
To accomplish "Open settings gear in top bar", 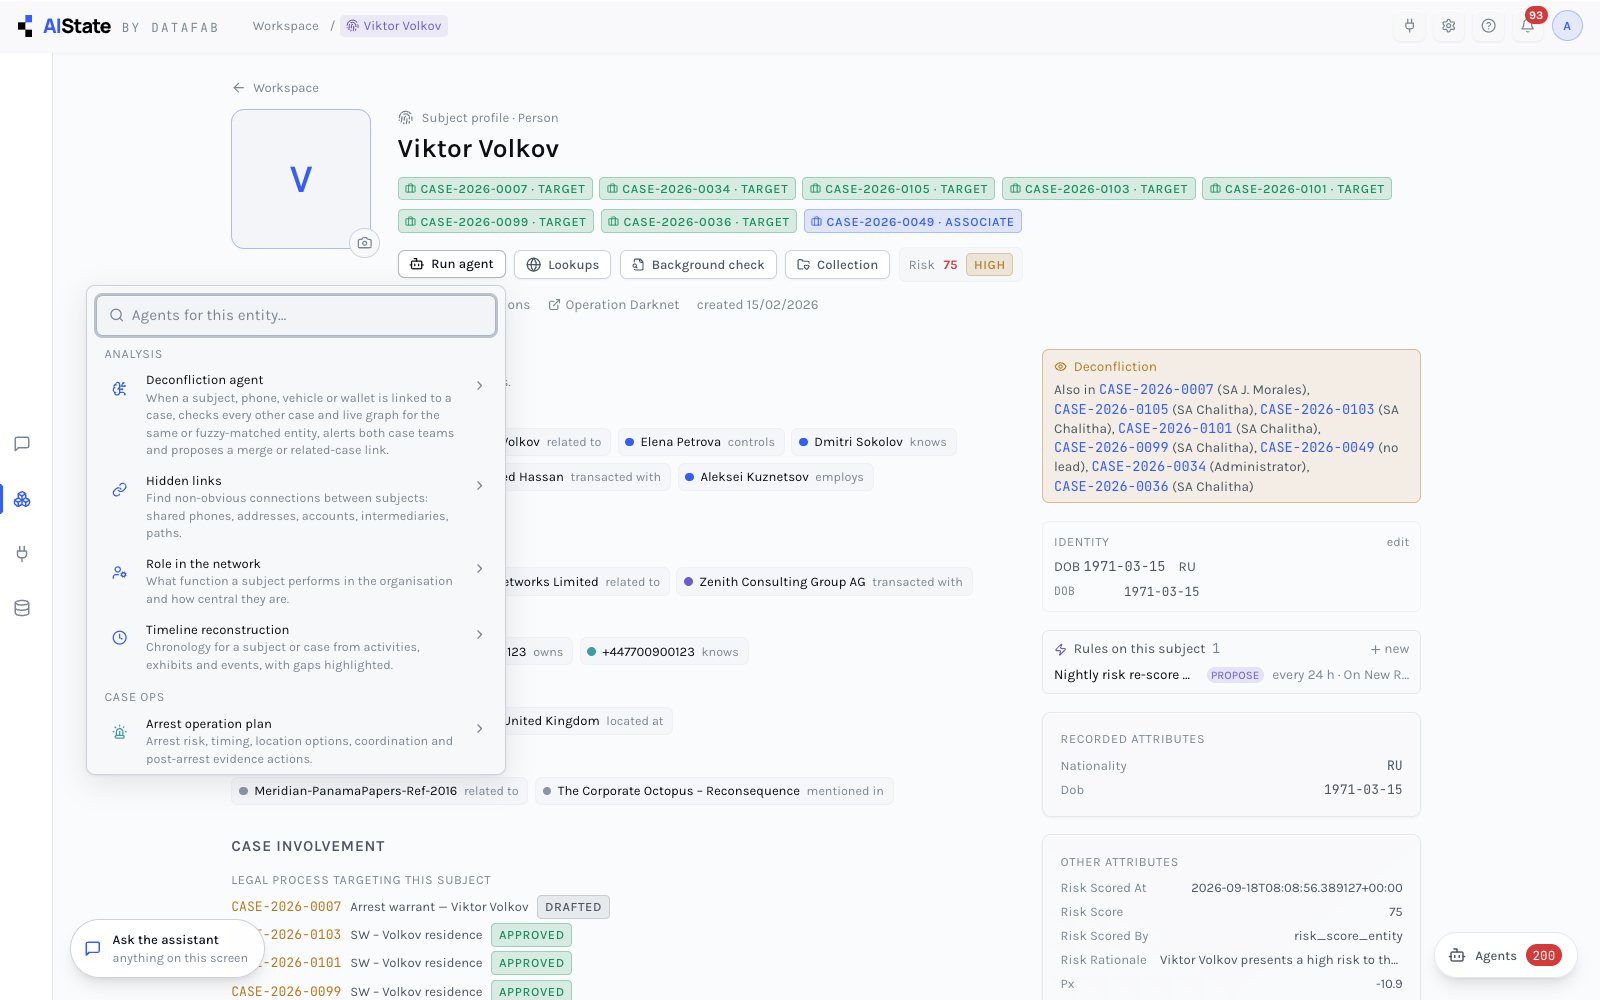I will click(1448, 26).
